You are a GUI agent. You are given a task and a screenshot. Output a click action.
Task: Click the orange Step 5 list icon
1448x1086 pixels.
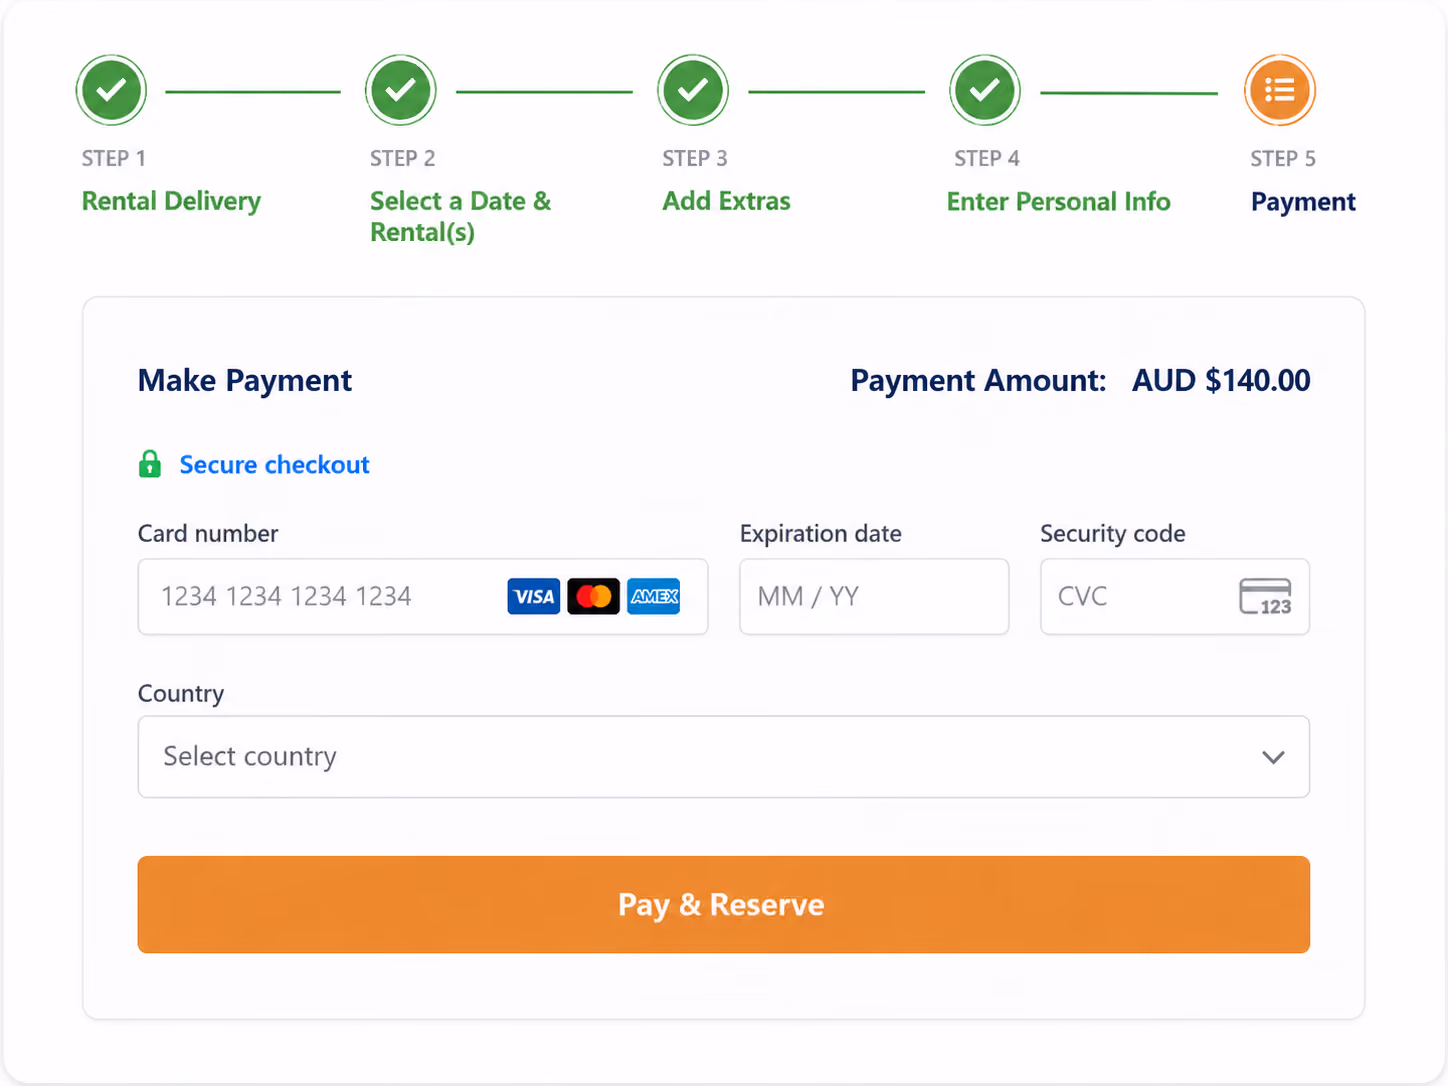click(x=1280, y=90)
